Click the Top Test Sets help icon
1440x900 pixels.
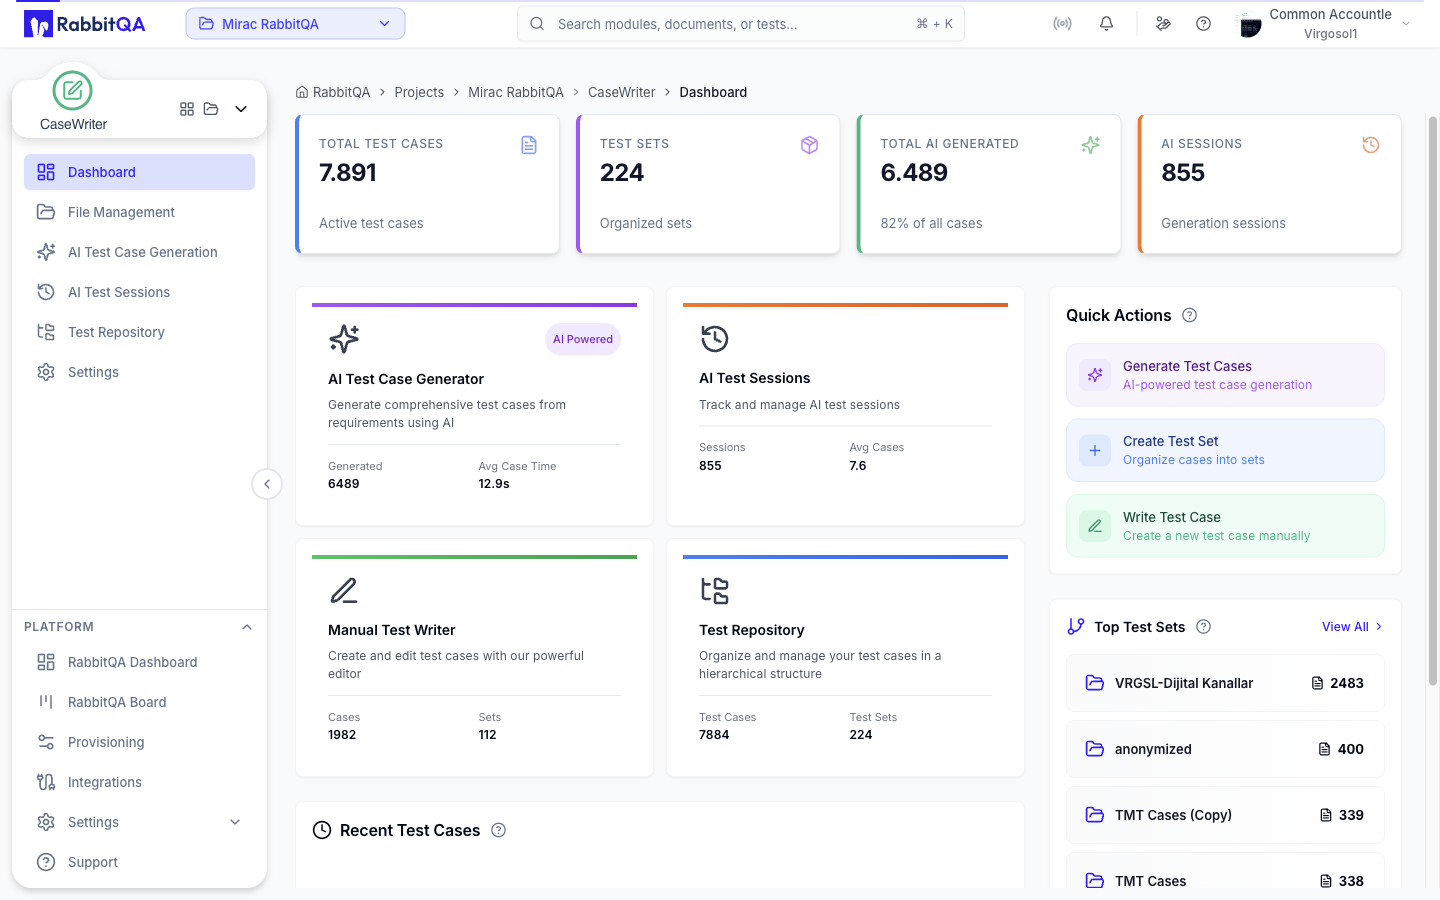point(1204,627)
